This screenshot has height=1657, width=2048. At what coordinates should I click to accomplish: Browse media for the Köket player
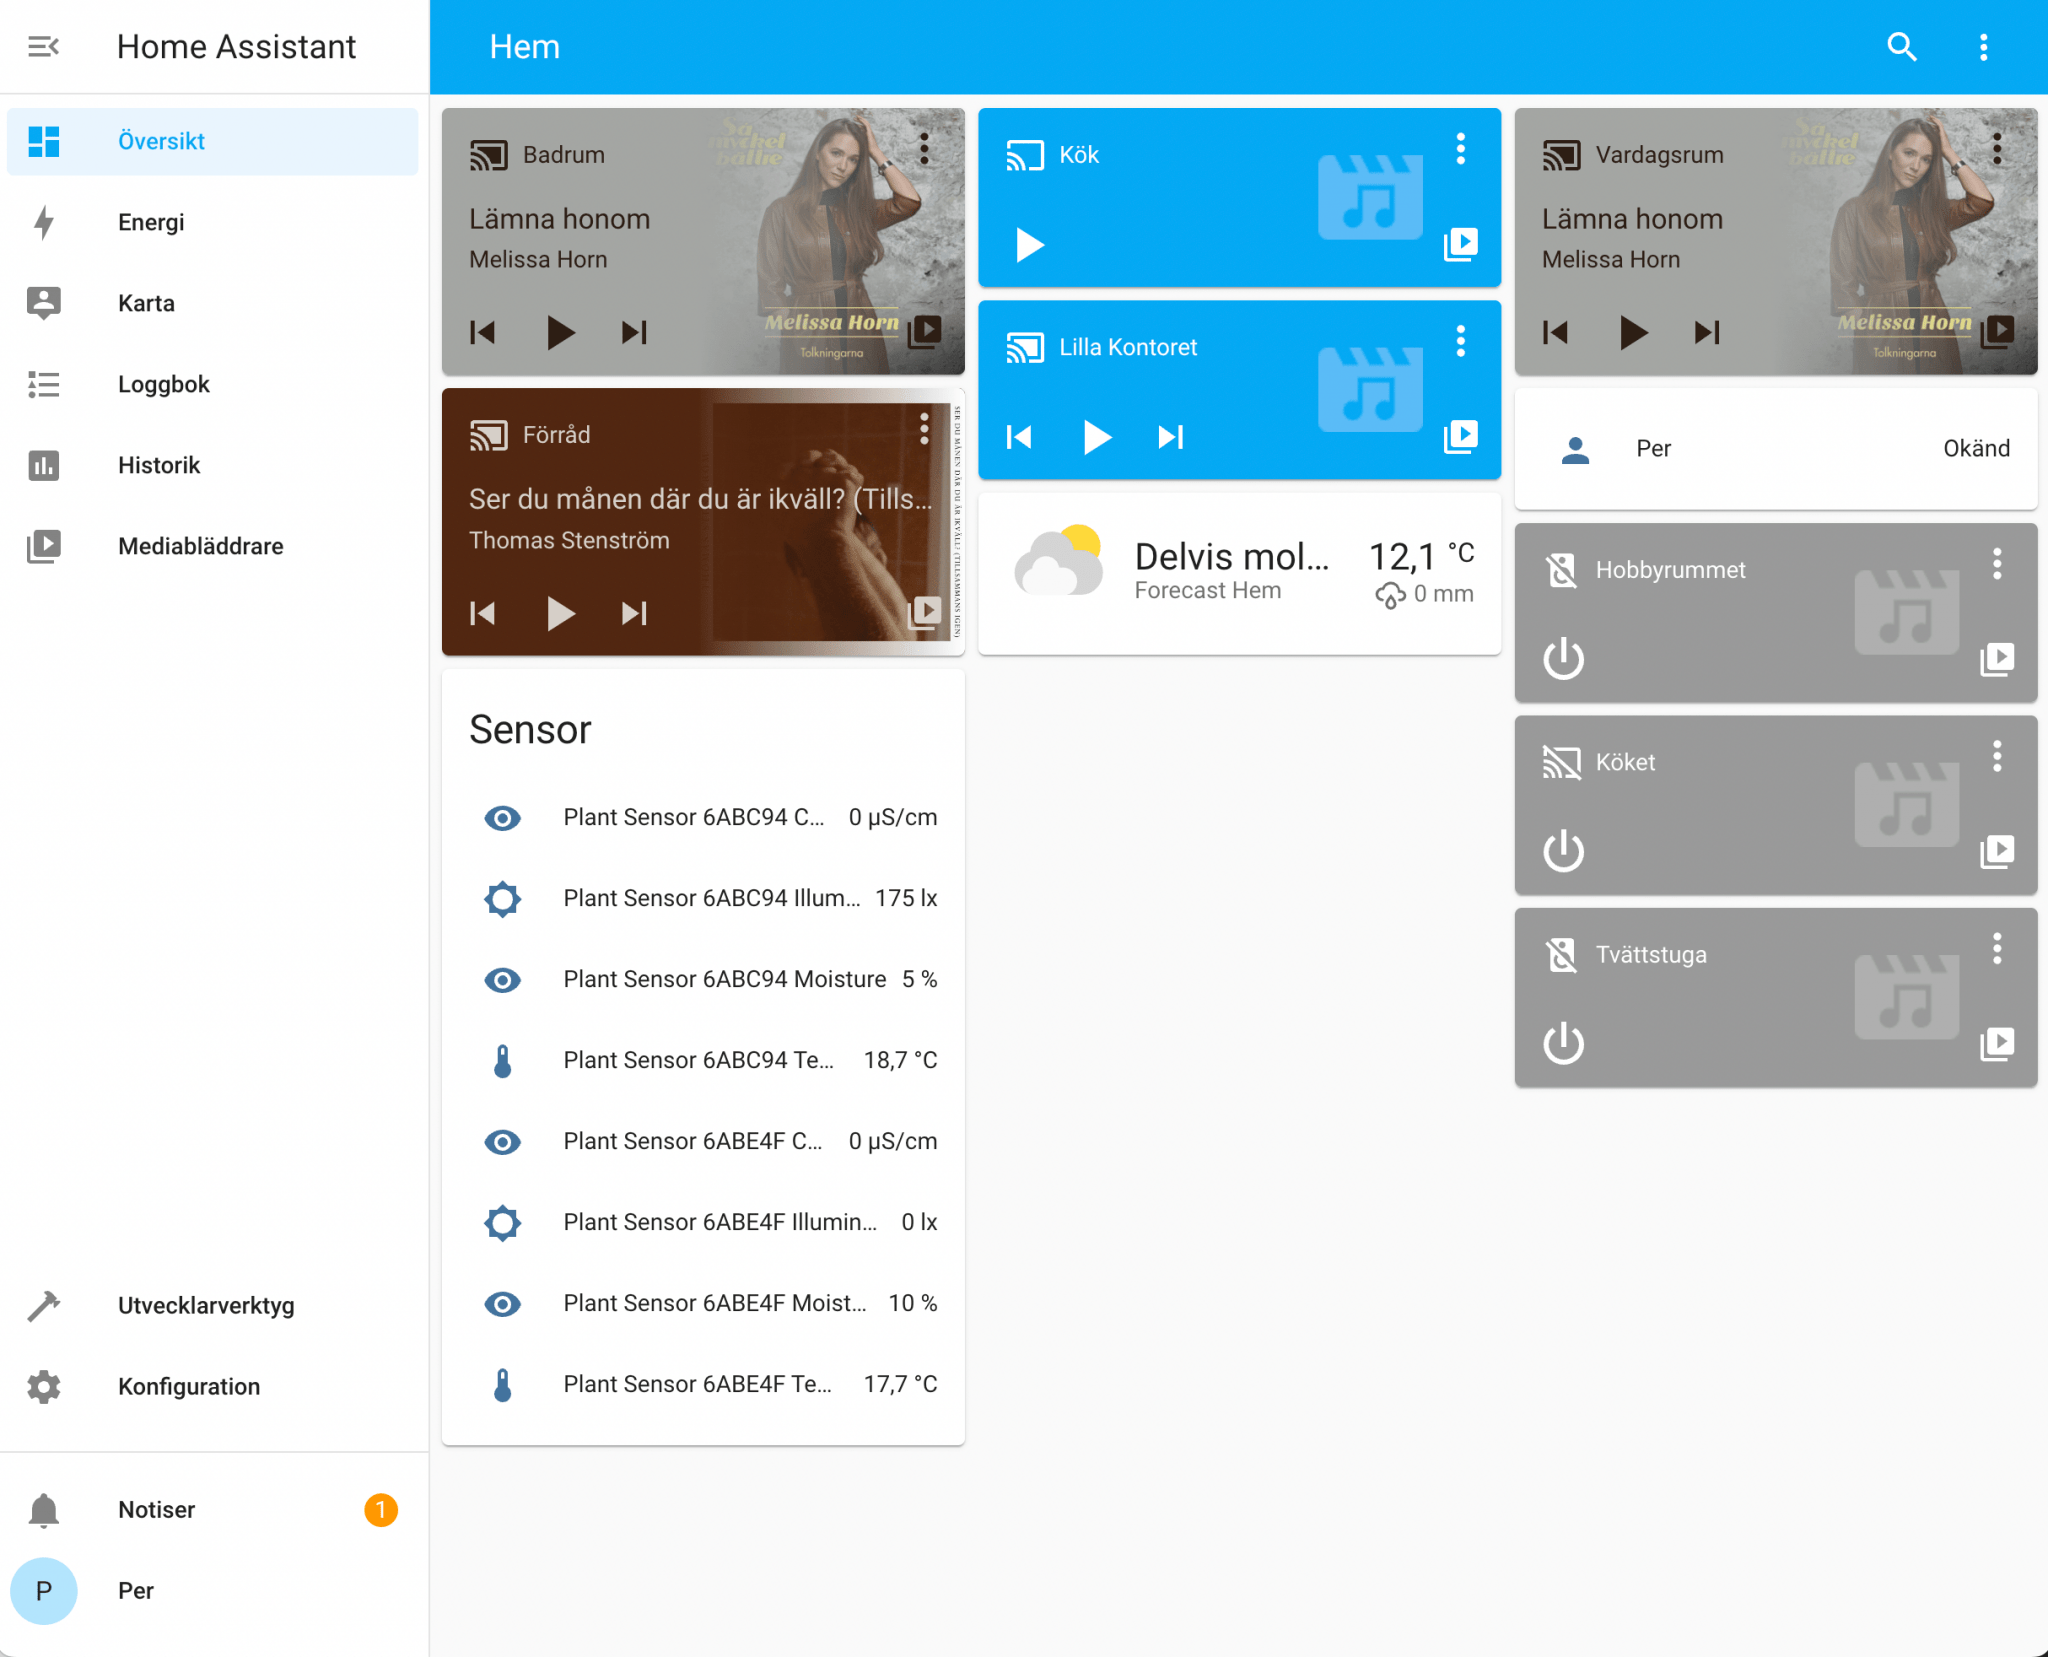[1998, 851]
